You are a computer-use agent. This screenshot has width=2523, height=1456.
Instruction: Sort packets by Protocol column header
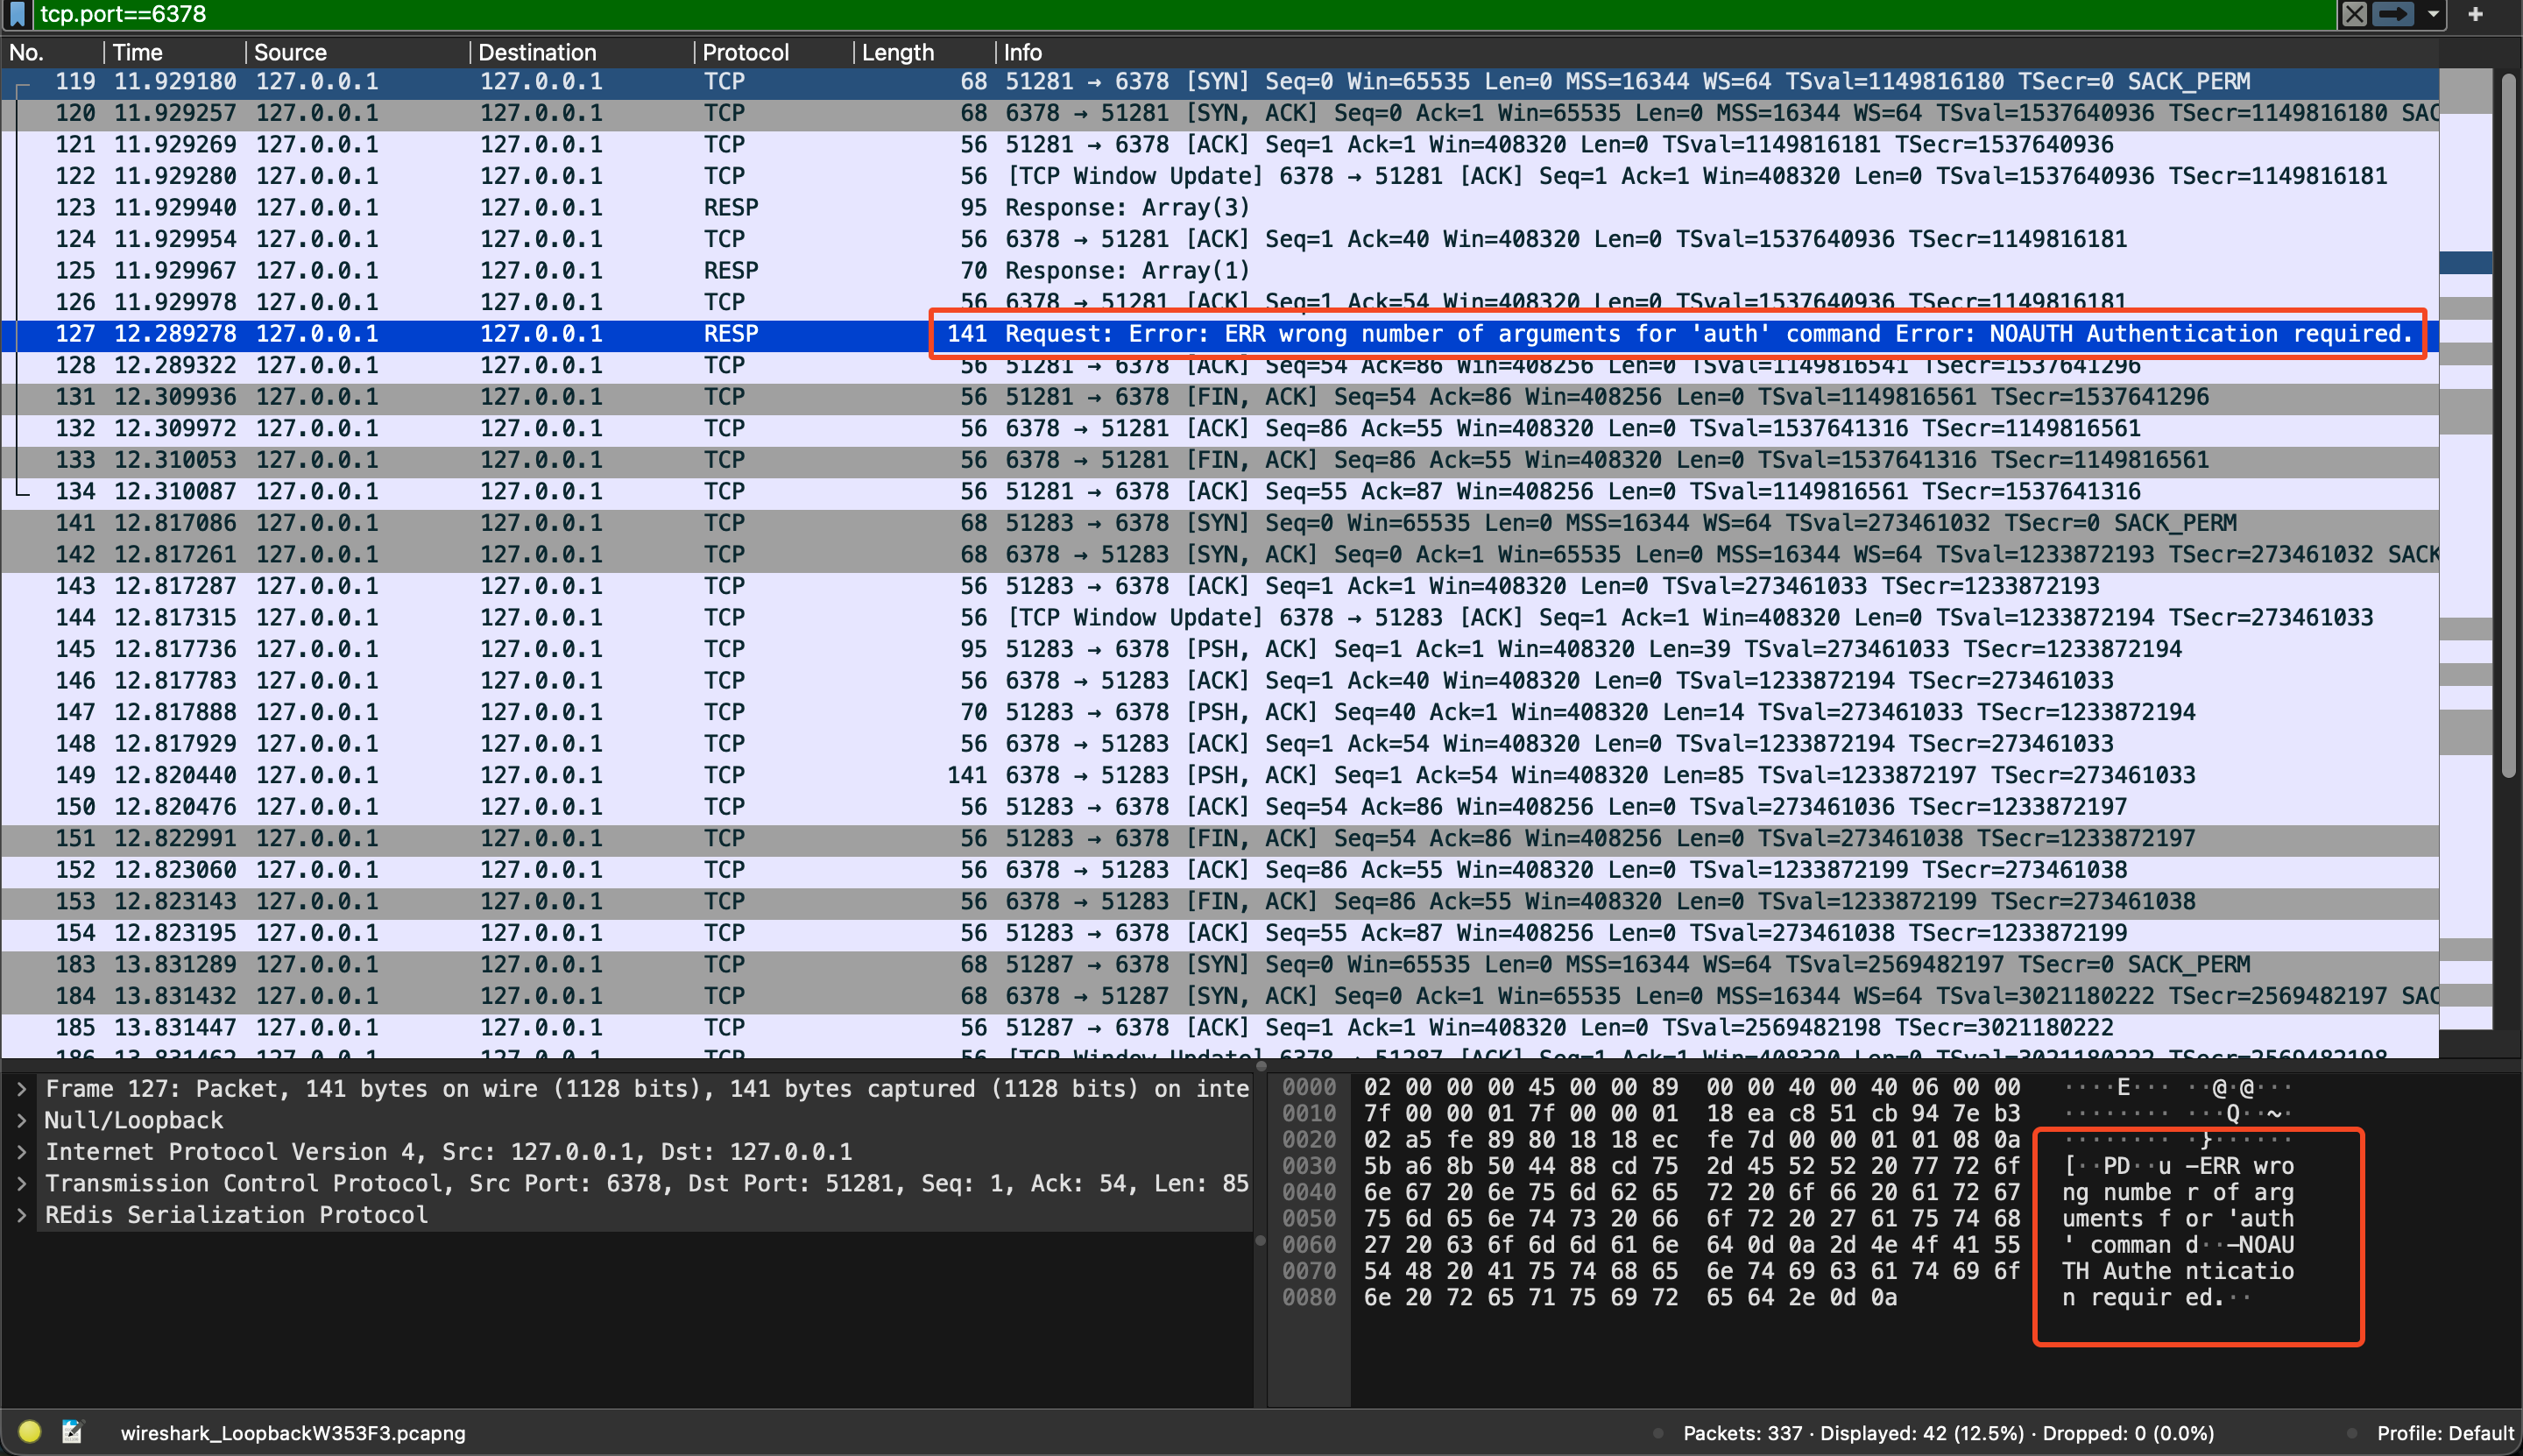click(x=745, y=52)
